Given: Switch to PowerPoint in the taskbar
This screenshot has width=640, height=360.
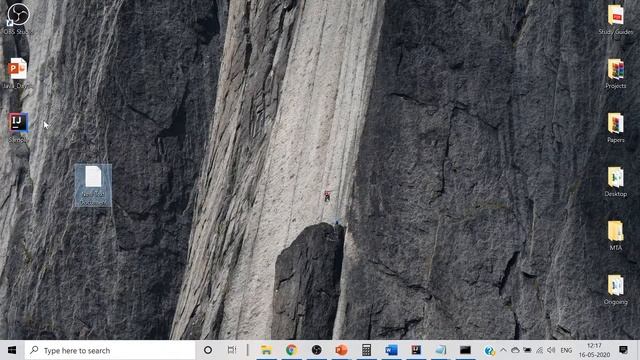Looking at the screenshot, I should tap(341, 350).
